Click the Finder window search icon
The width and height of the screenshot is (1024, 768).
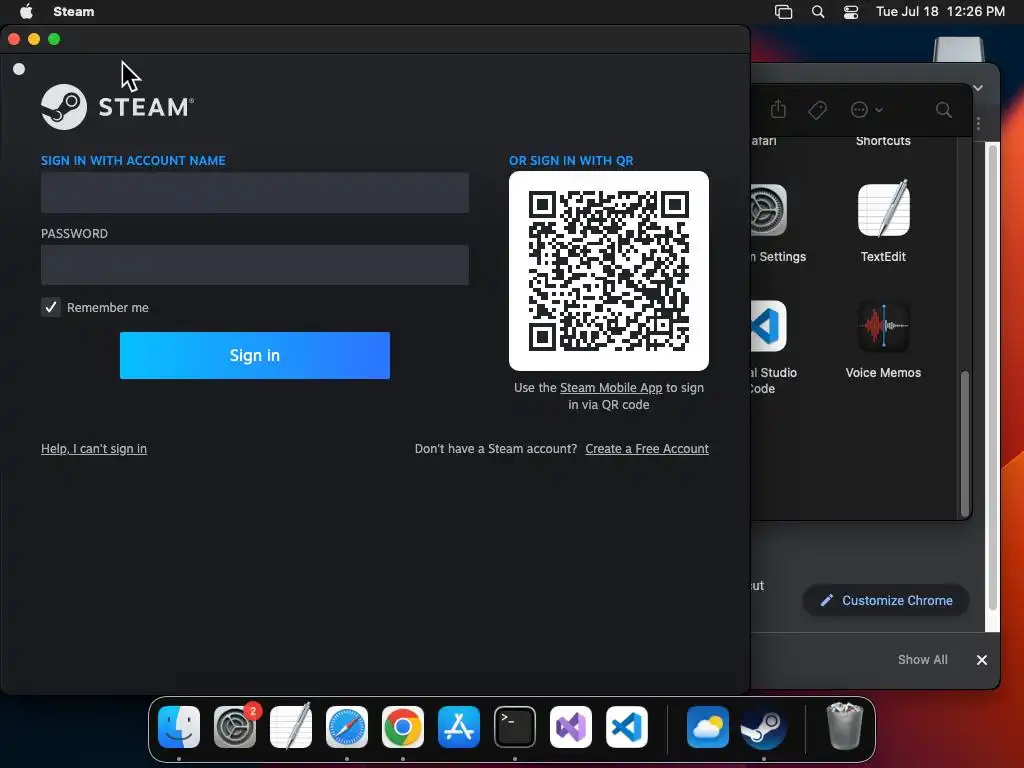click(944, 110)
